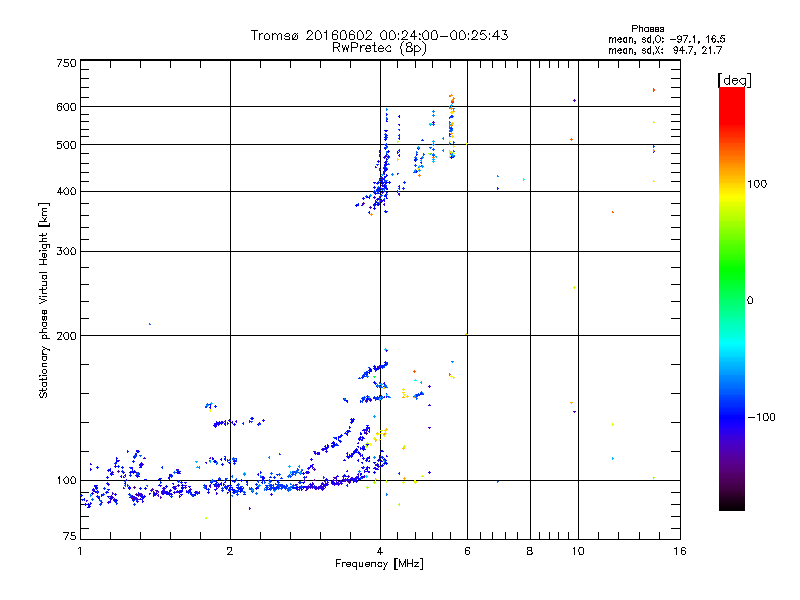This screenshot has height=600, width=800.
Task: Click the x-axis label '4'
Action: (x=380, y=551)
